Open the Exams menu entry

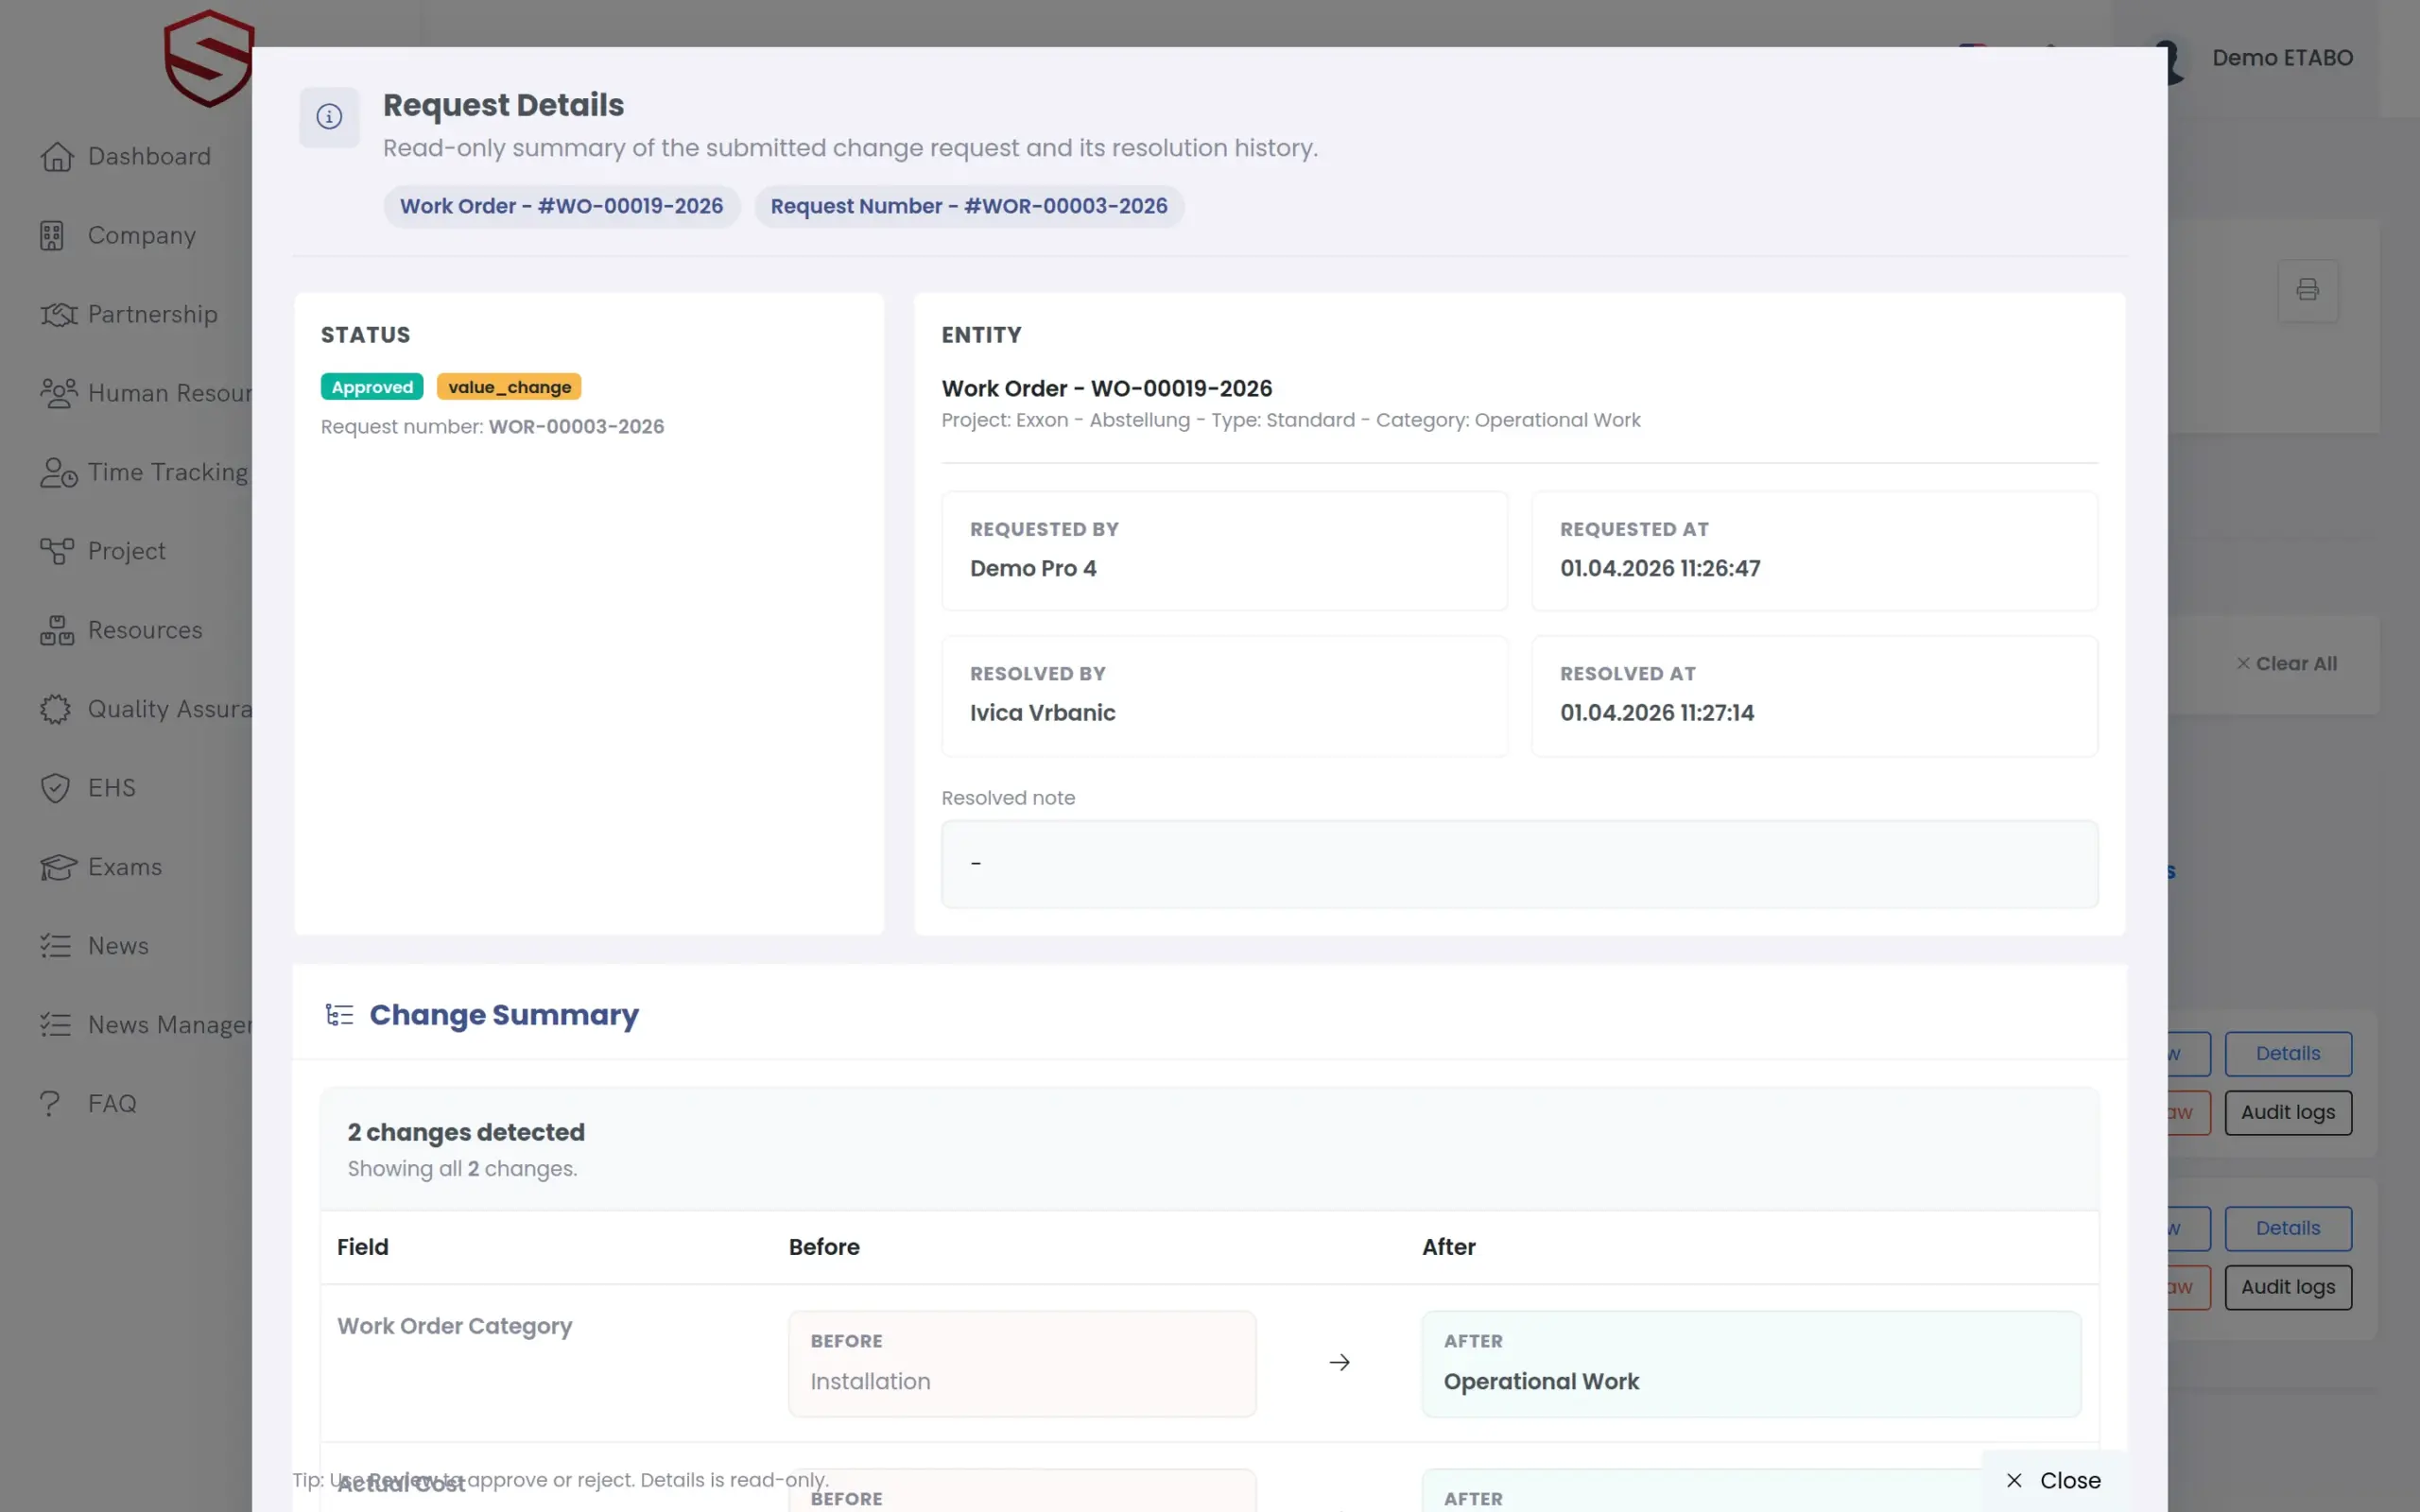coord(125,868)
